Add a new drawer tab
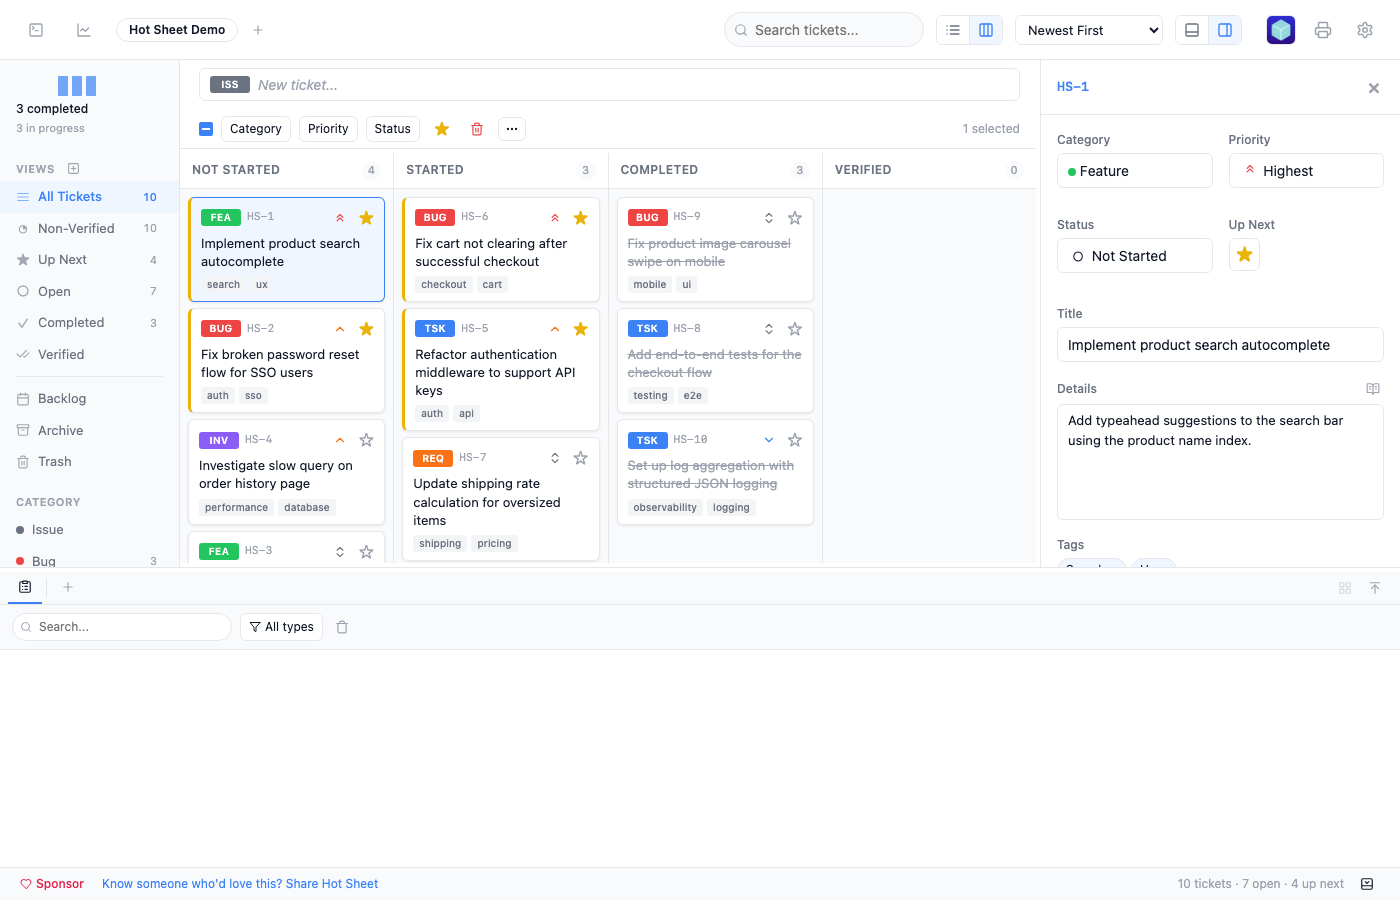Screen dimensions: 1400x900 click(x=68, y=587)
